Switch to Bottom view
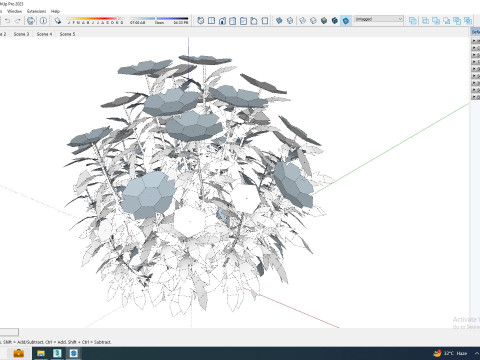The width and height of the screenshot is (480, 360). (x=265, y=21)
